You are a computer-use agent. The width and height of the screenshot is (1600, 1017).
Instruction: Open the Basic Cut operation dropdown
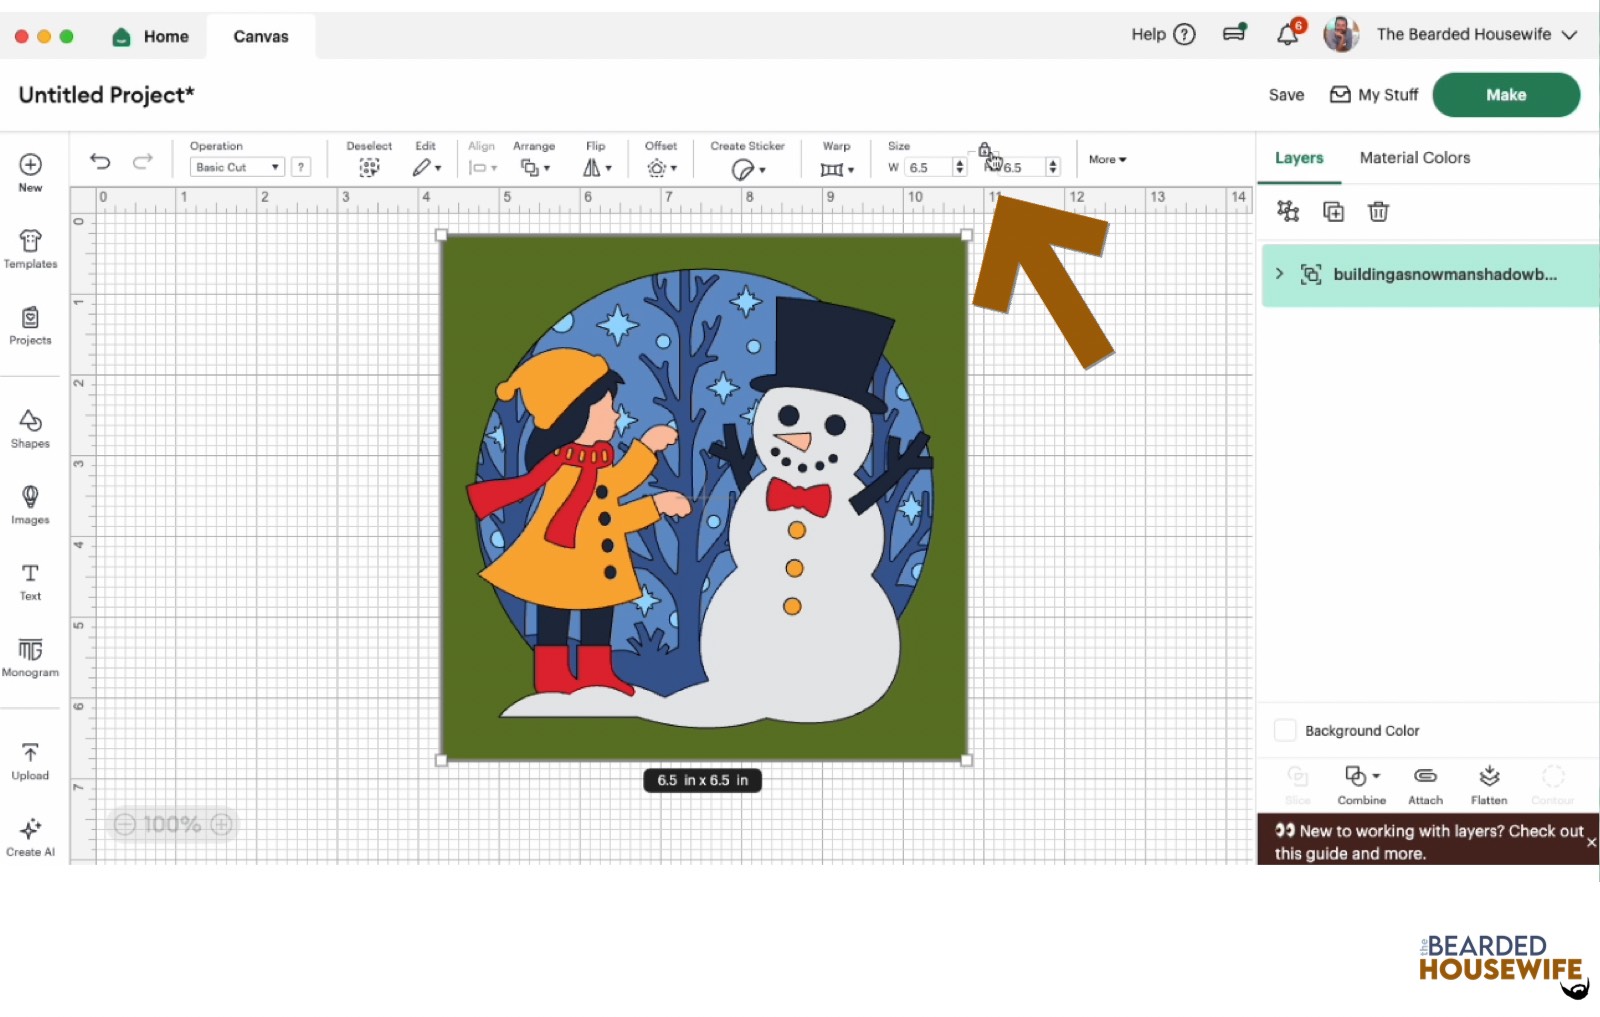coord(235,167)
